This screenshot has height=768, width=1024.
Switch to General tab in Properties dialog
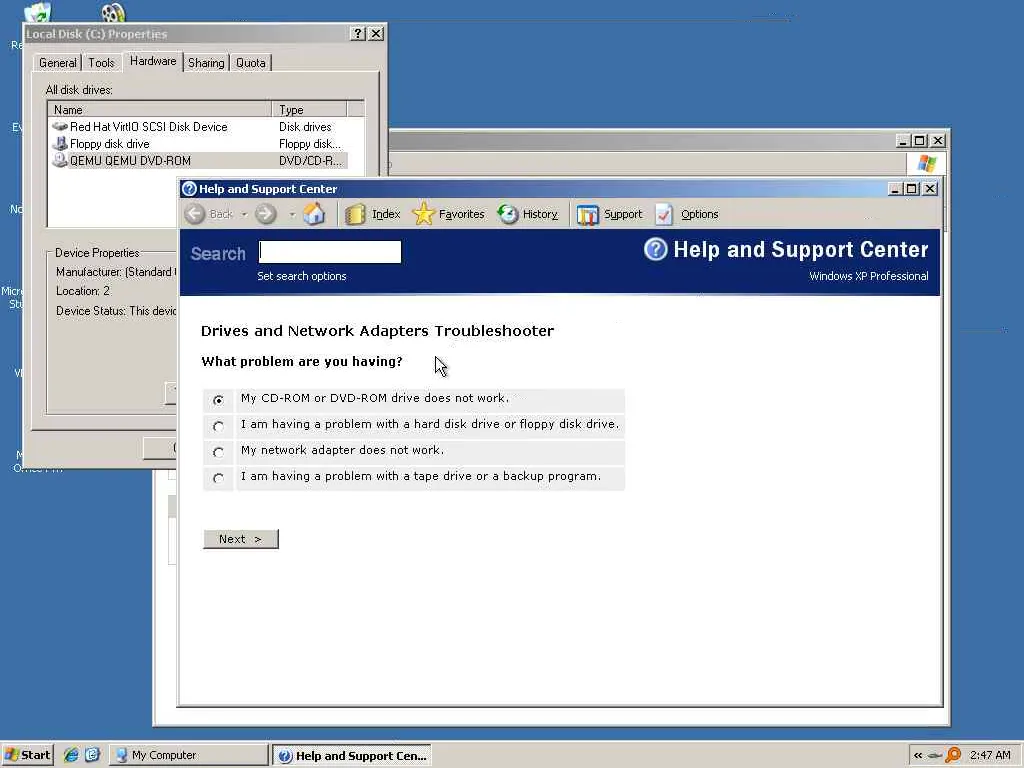[57, 63]
